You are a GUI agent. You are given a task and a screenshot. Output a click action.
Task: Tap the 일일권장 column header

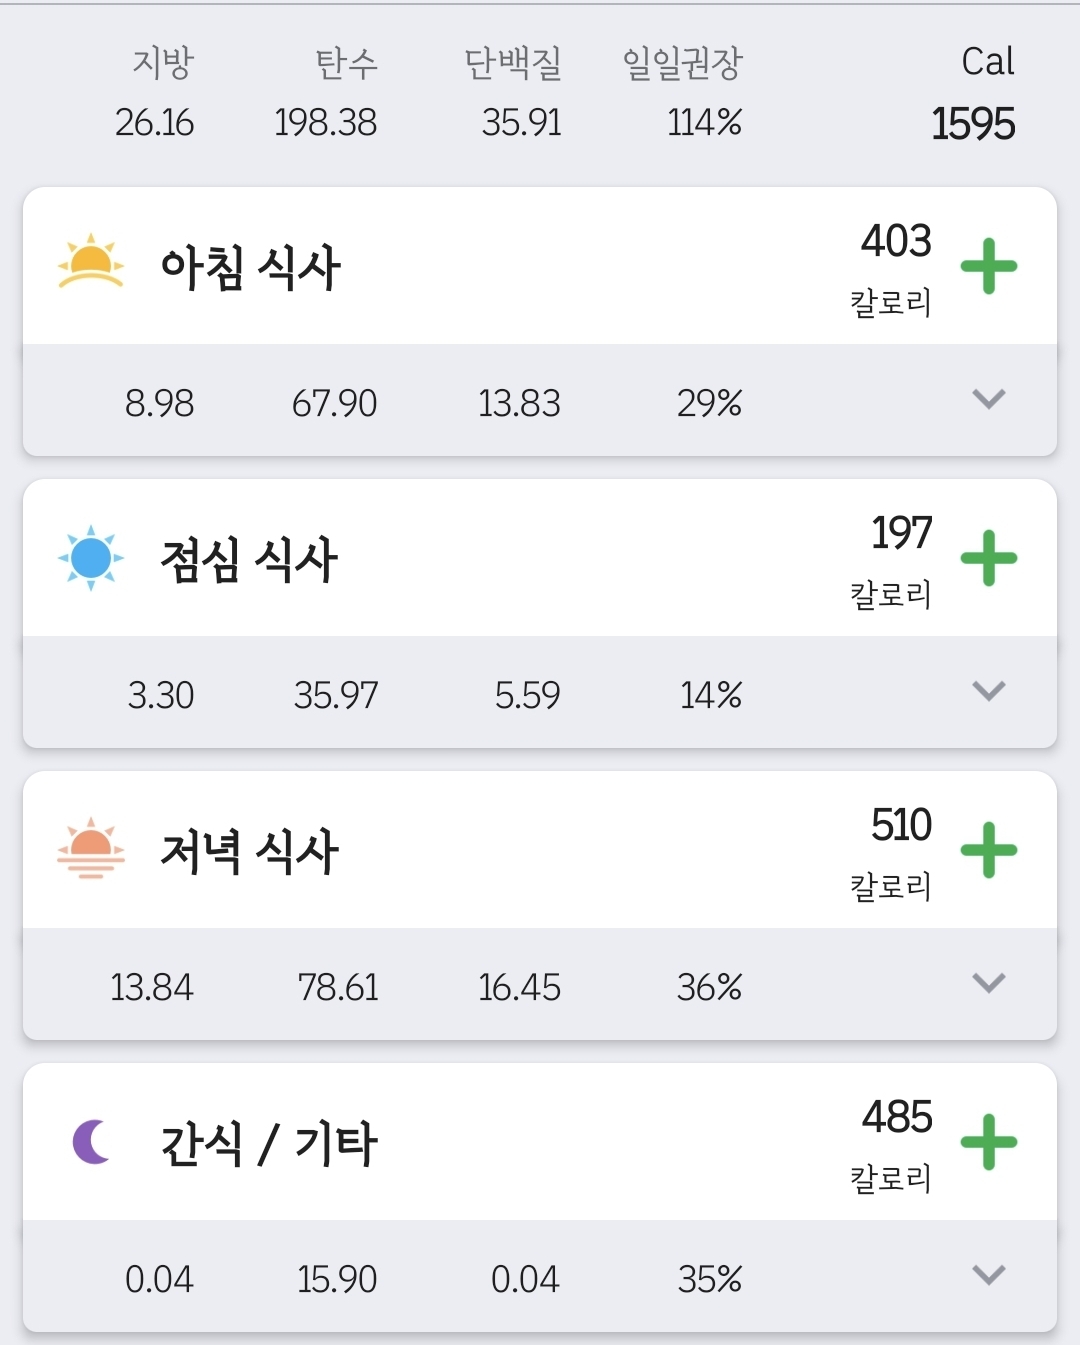pos(682,63)
